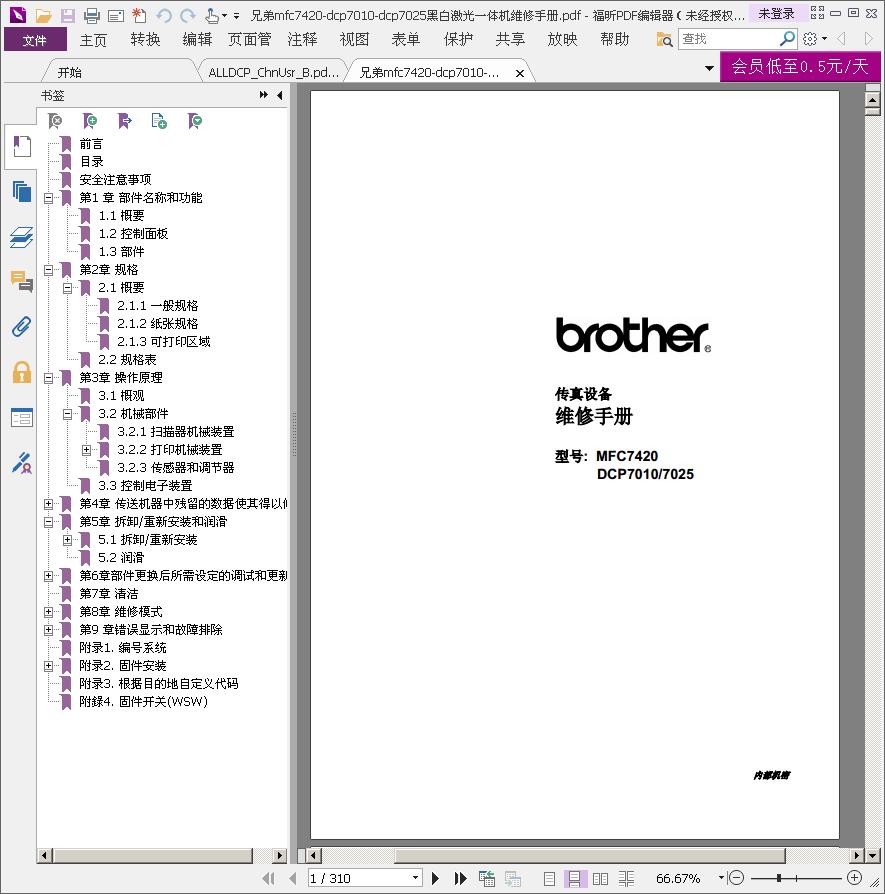
Task: Click the Undo arrow icon
Action: pyautogui.click(x=164, y=15)
